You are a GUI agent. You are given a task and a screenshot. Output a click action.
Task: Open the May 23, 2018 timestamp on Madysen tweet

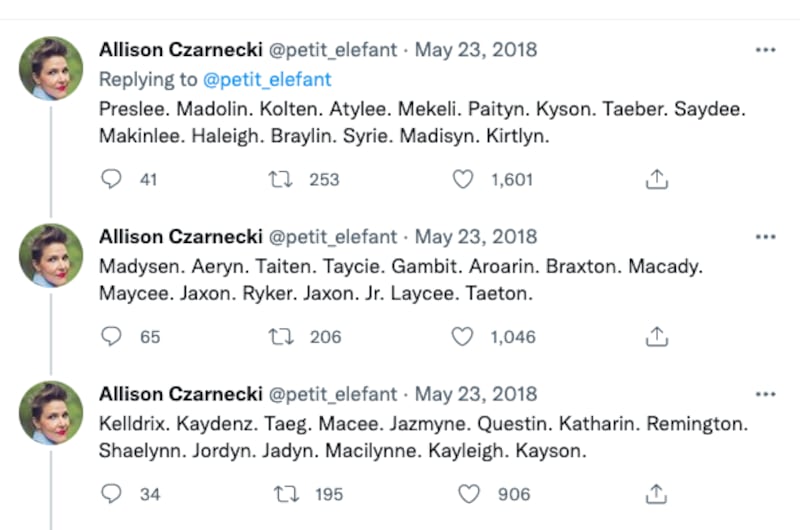click(x=475, y=237)
